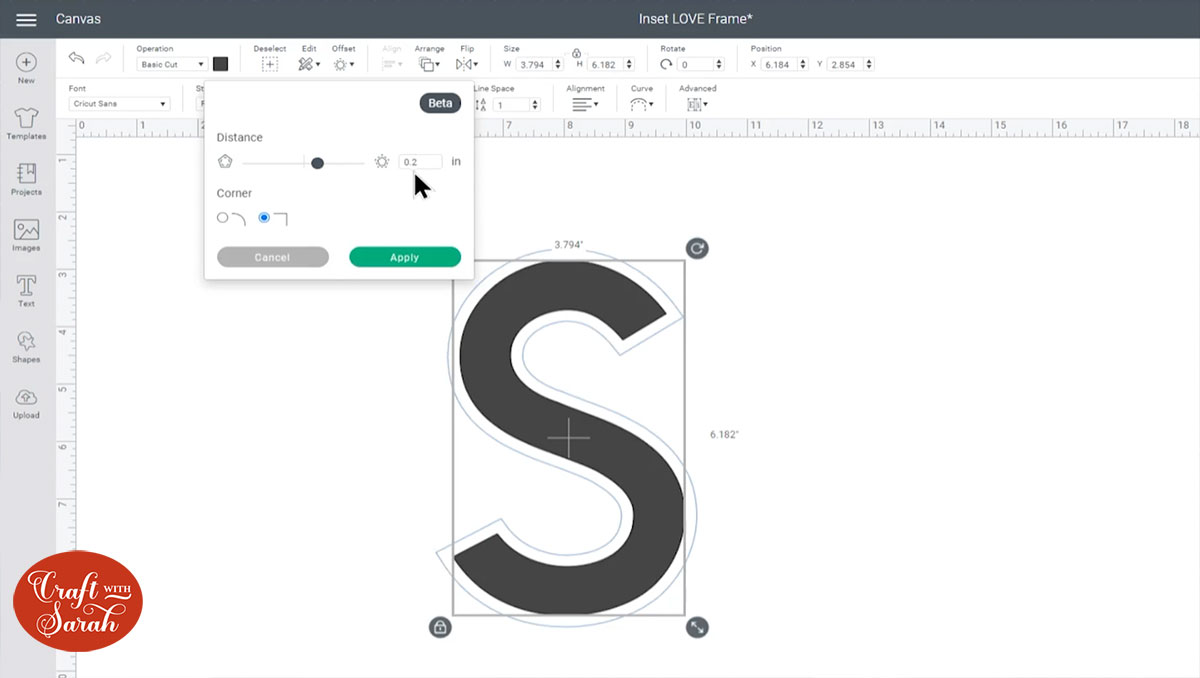
Task: Apply the offset settings
Action: [404, 256]
